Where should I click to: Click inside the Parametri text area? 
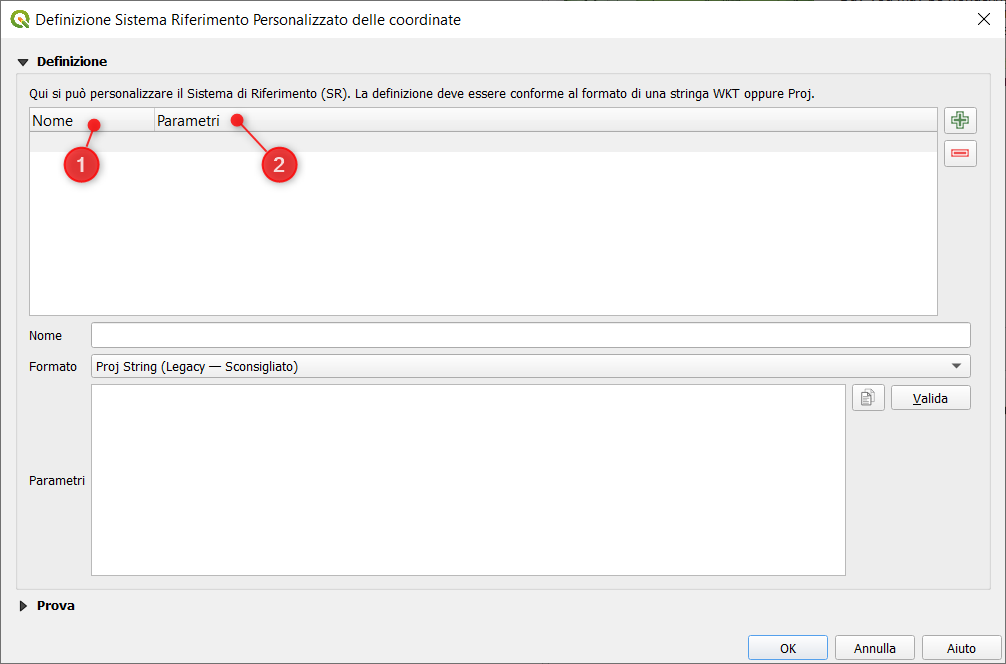(x=468, y=480)
